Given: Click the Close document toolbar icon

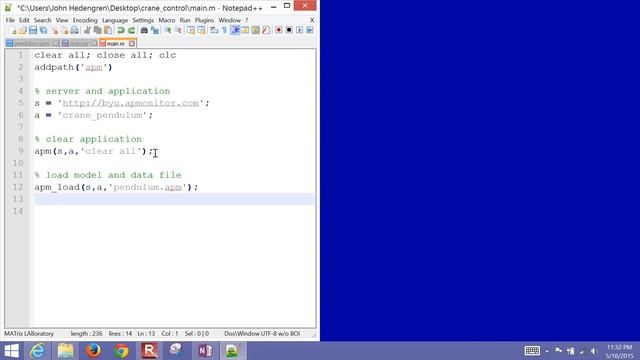Looking at the screenshot, I should tap(54, 30).
